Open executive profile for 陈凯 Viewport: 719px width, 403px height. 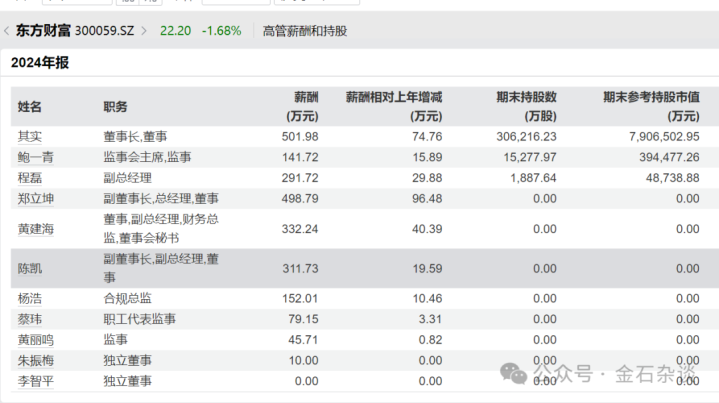click(x=30, y=269)
